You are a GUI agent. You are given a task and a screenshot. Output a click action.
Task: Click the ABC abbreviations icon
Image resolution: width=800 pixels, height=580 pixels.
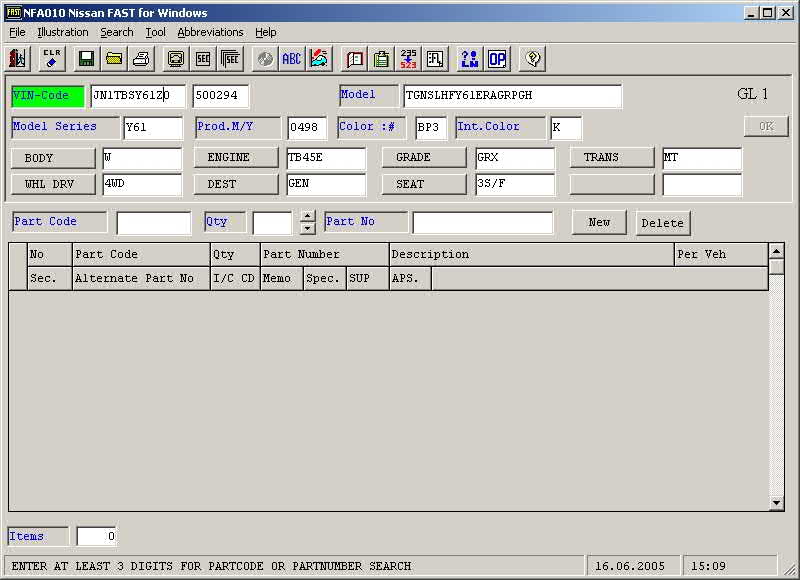pyautogui.click(x=292, y=59)
